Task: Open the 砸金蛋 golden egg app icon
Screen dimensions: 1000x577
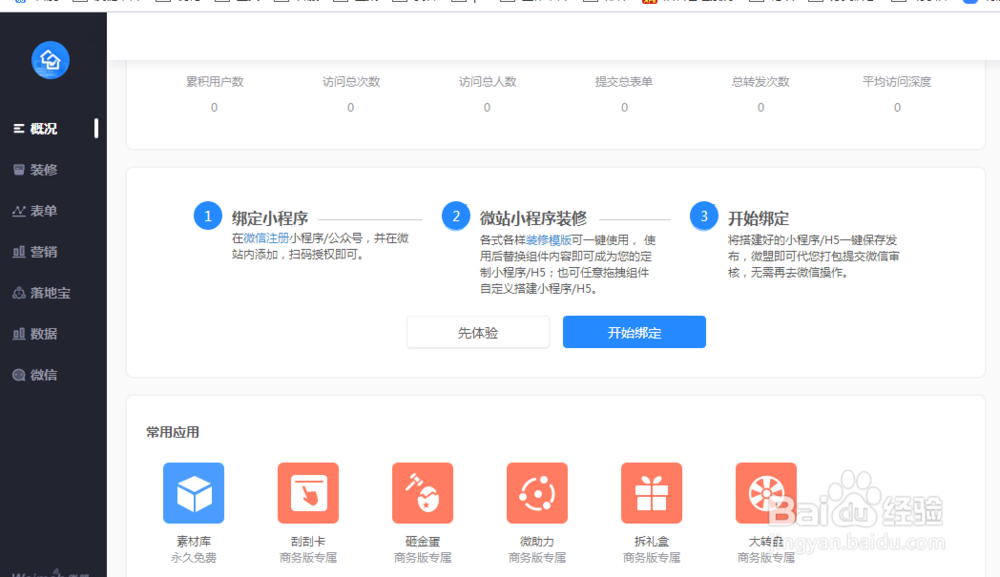Action: 422,492
